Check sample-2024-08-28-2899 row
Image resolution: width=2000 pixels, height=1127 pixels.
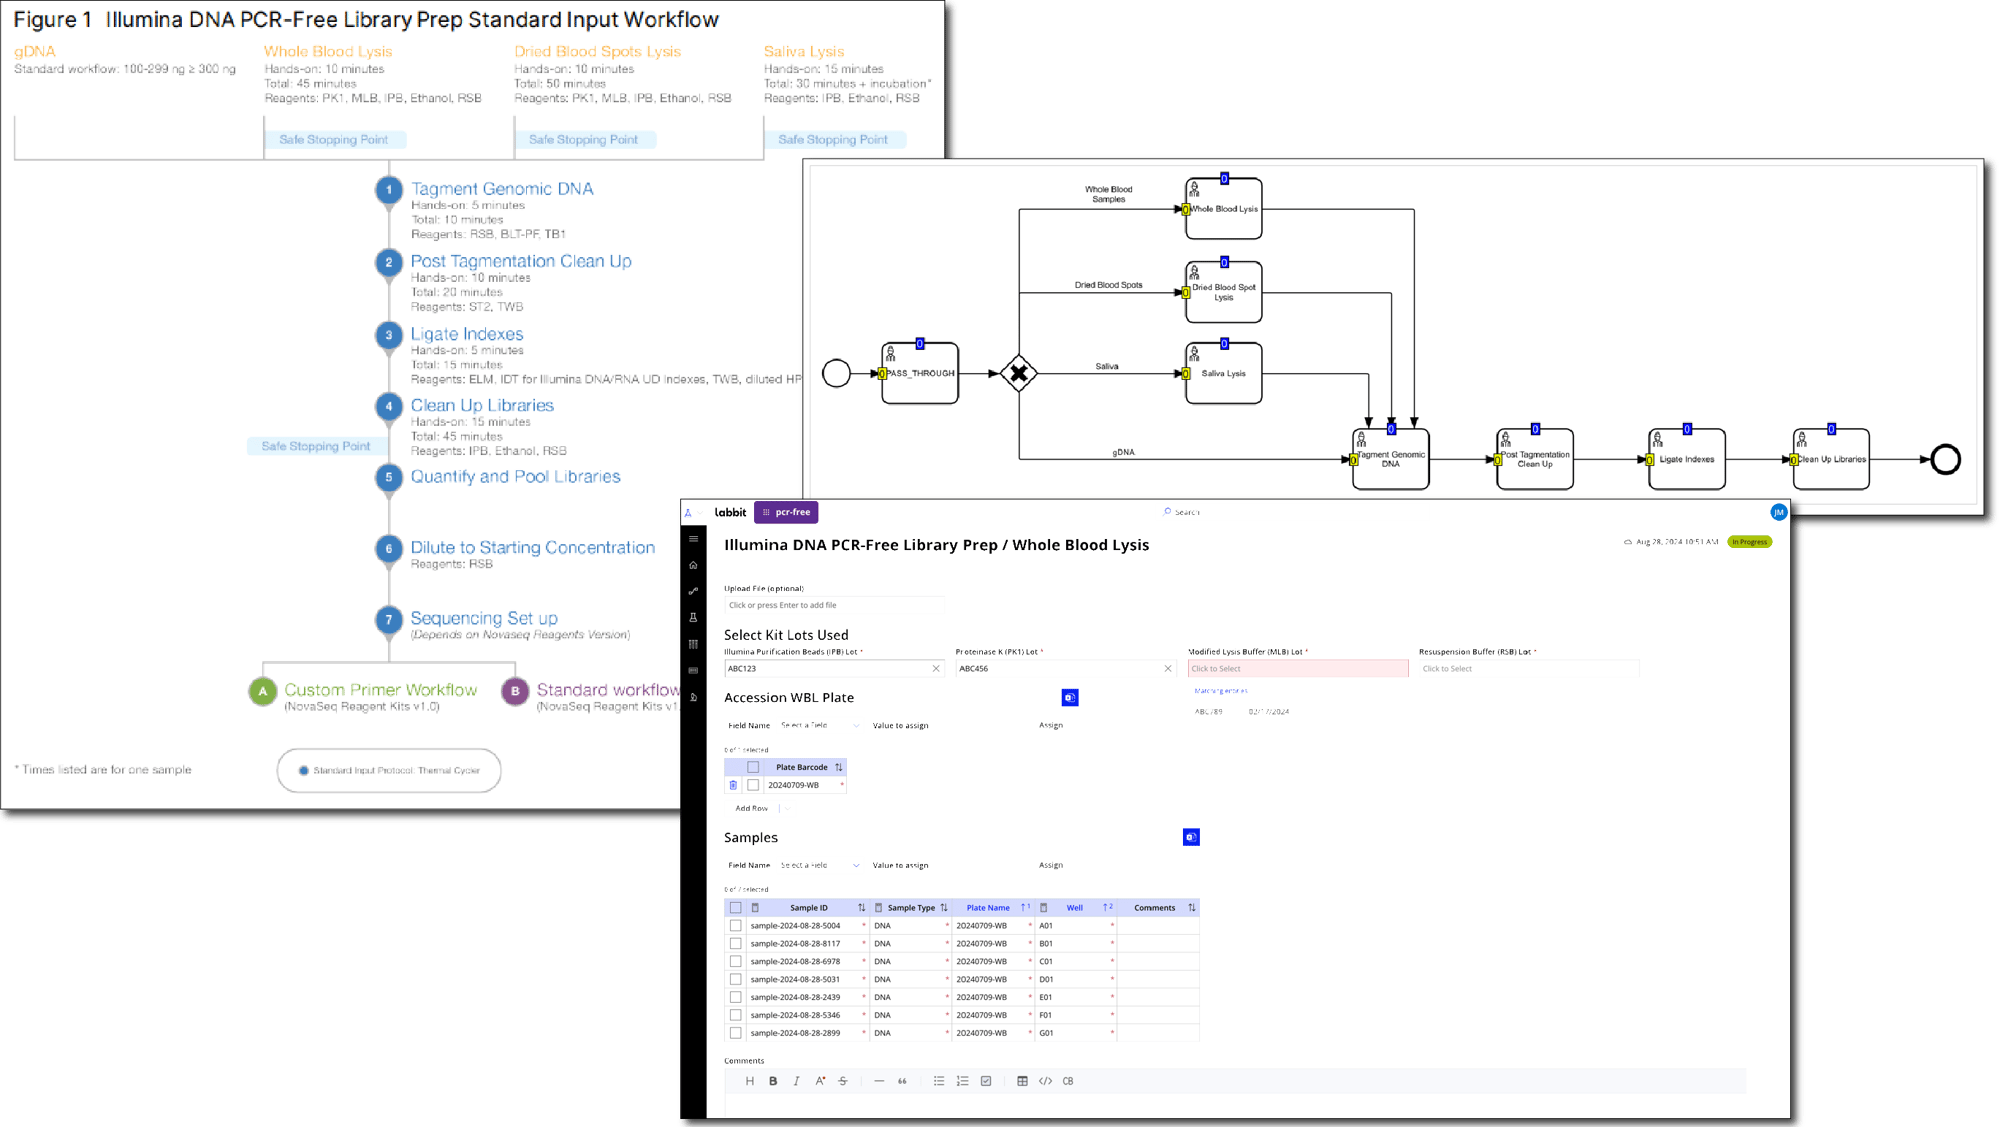pos(736,1033)
